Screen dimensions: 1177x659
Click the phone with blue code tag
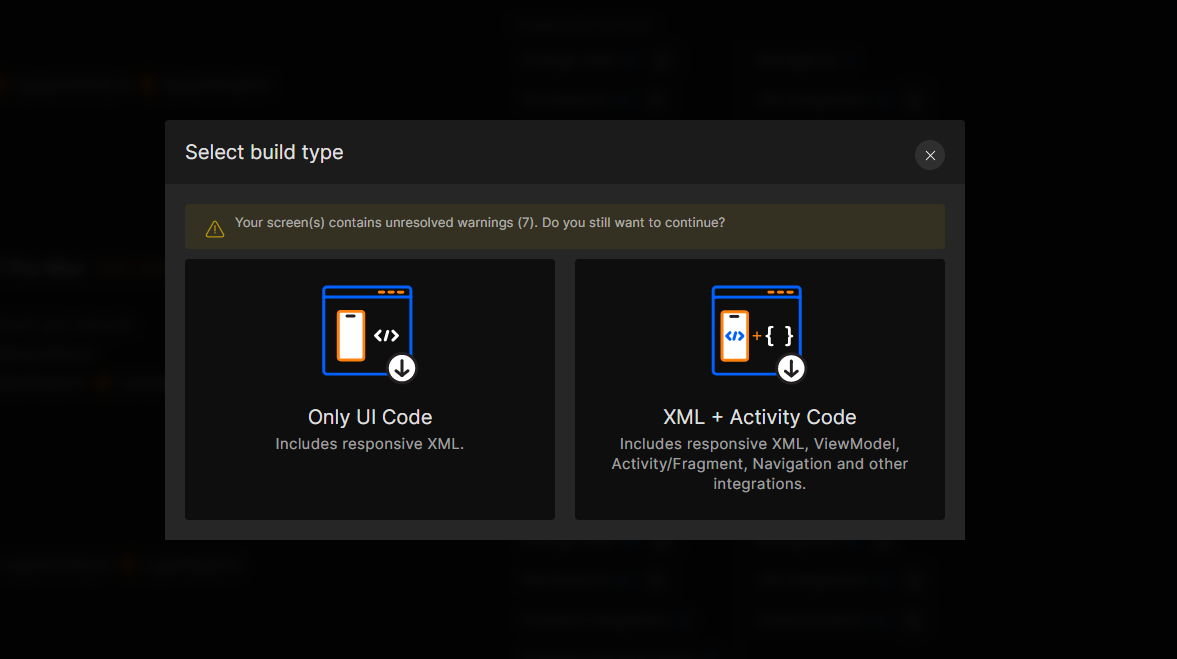tap(735, 336)
